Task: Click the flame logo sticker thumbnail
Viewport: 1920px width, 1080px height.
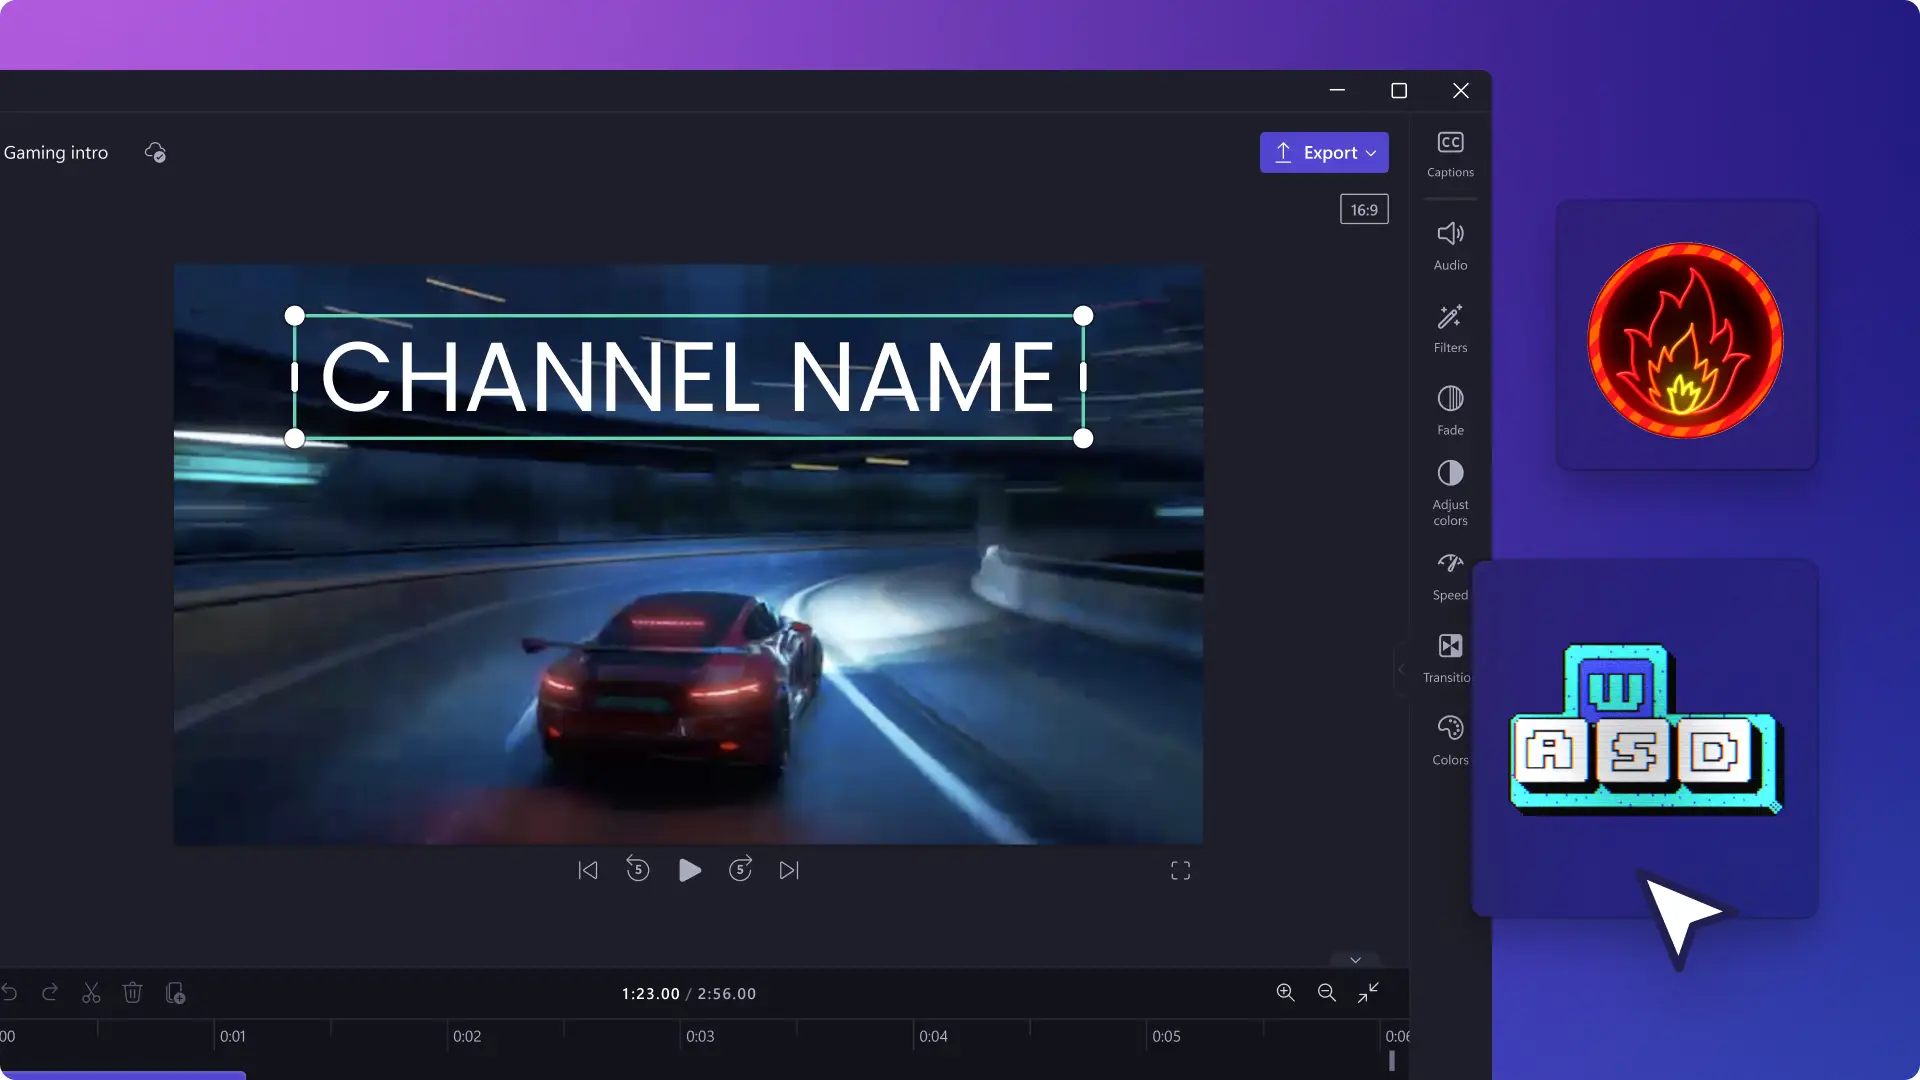Action: pos(1685,335)
